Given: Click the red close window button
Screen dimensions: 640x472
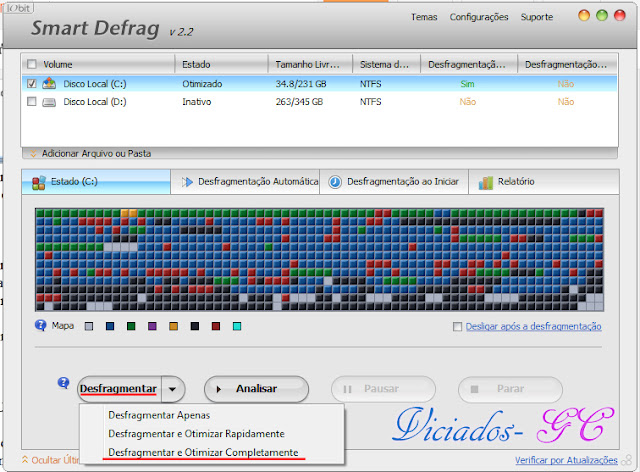Looking at the screenshot, I should [620, 16].
